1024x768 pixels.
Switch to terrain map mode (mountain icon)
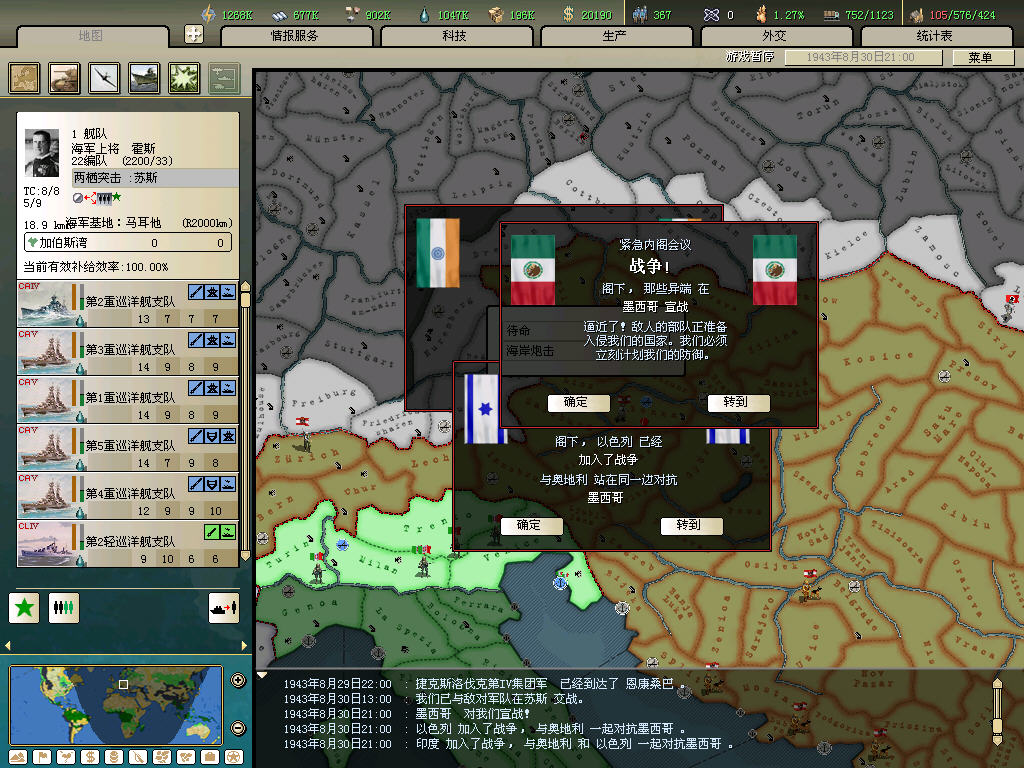coord(18,757)
